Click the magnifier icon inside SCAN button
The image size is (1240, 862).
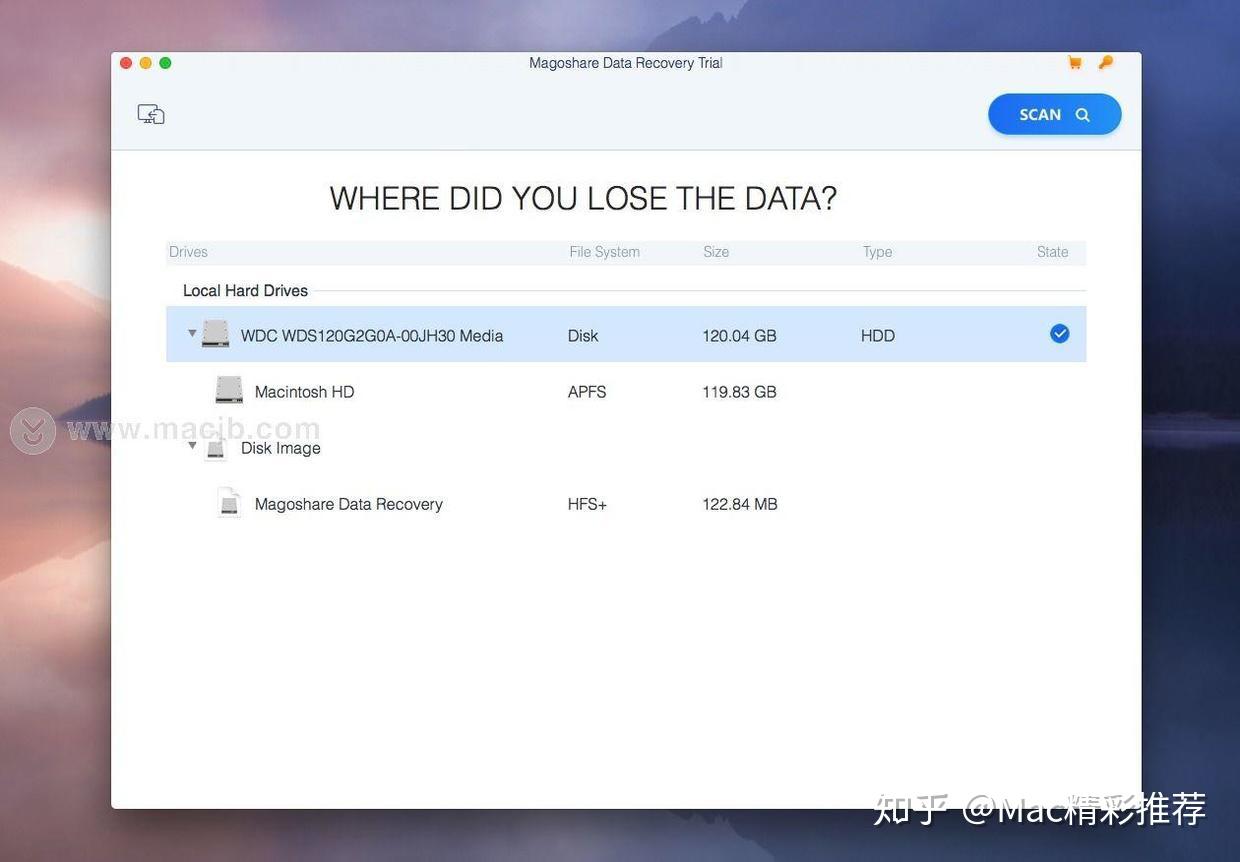pyautogui.click(x=1082, y=114)
